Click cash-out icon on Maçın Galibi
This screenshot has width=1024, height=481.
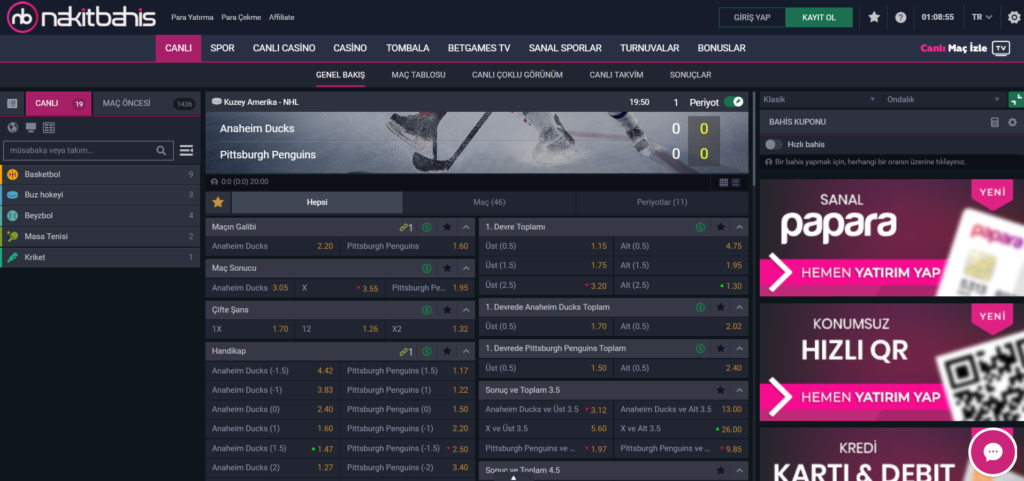[x=426, y=227]
